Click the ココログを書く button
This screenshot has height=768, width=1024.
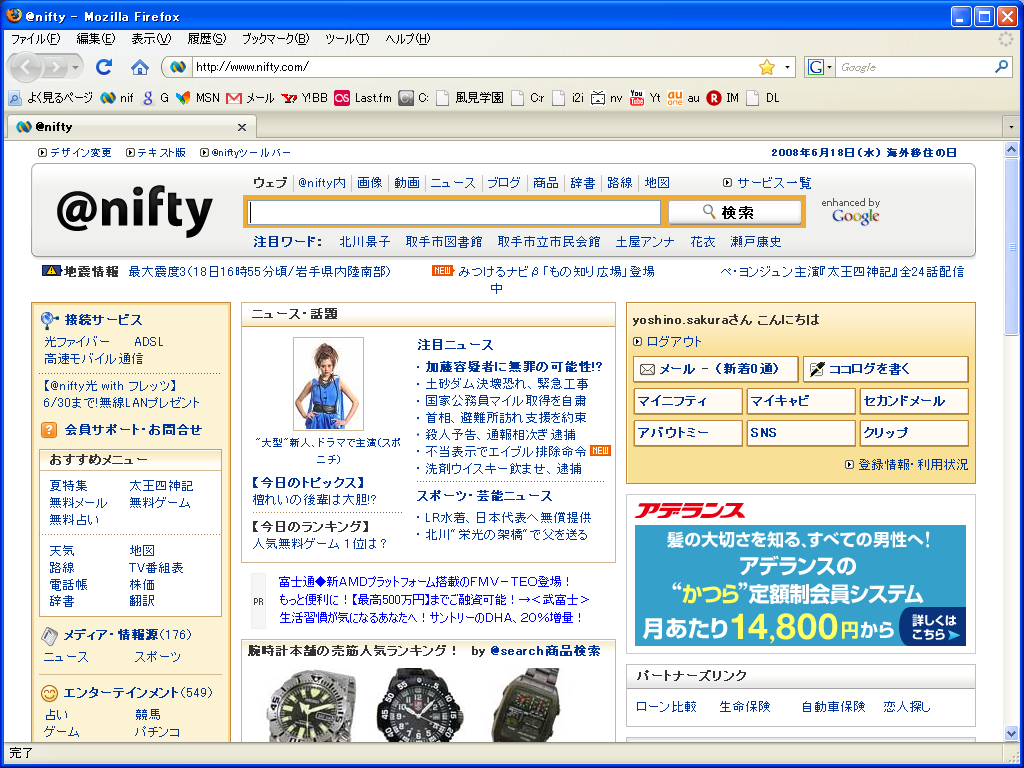coord(886,369)
